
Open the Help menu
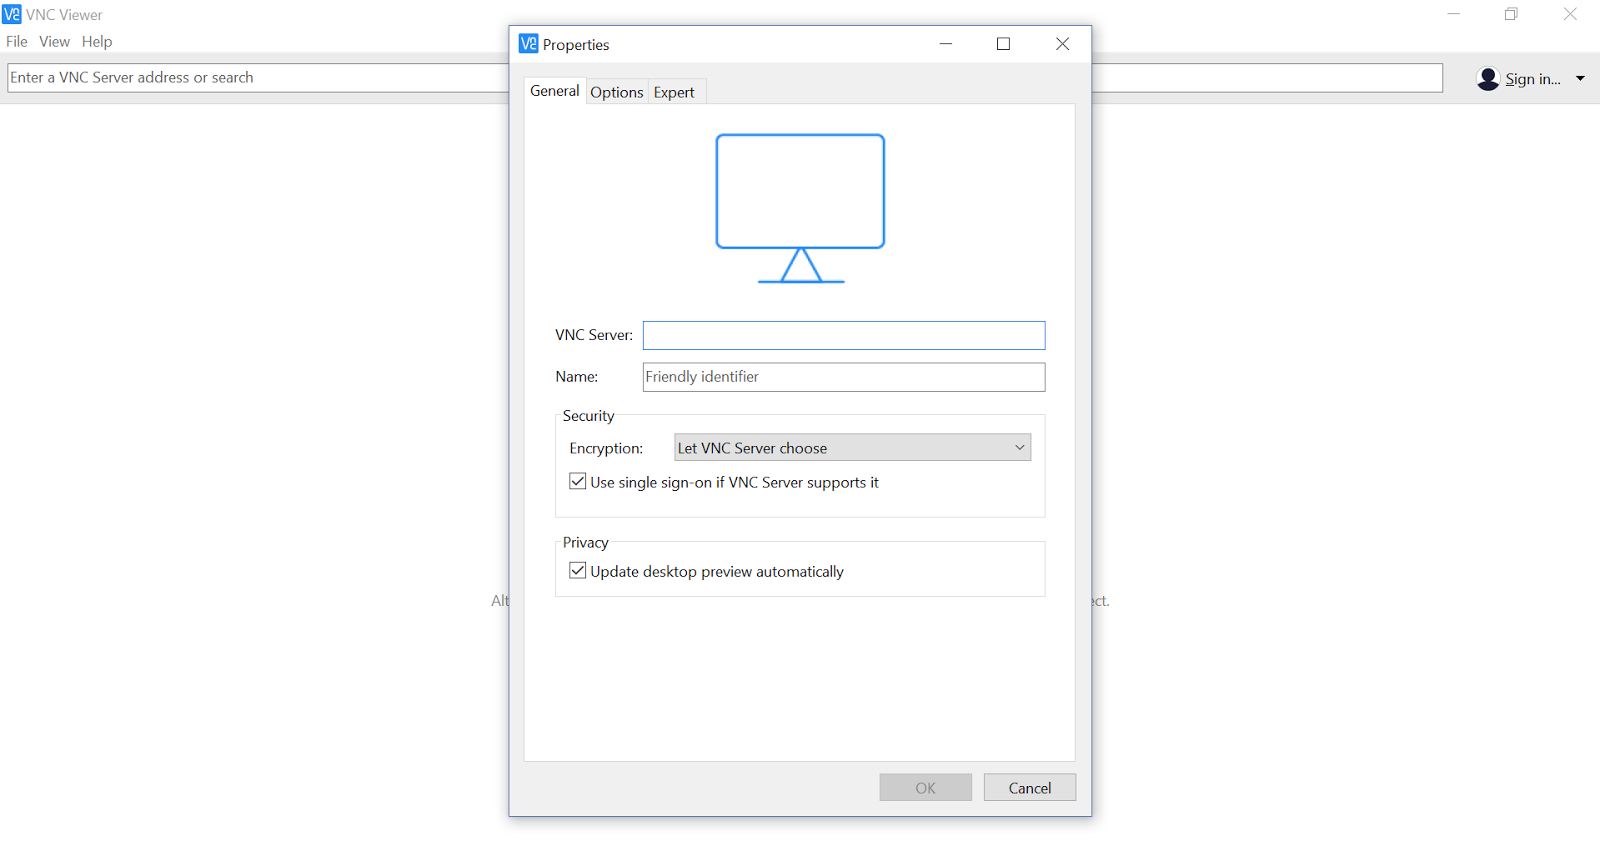tap(97, 41)
